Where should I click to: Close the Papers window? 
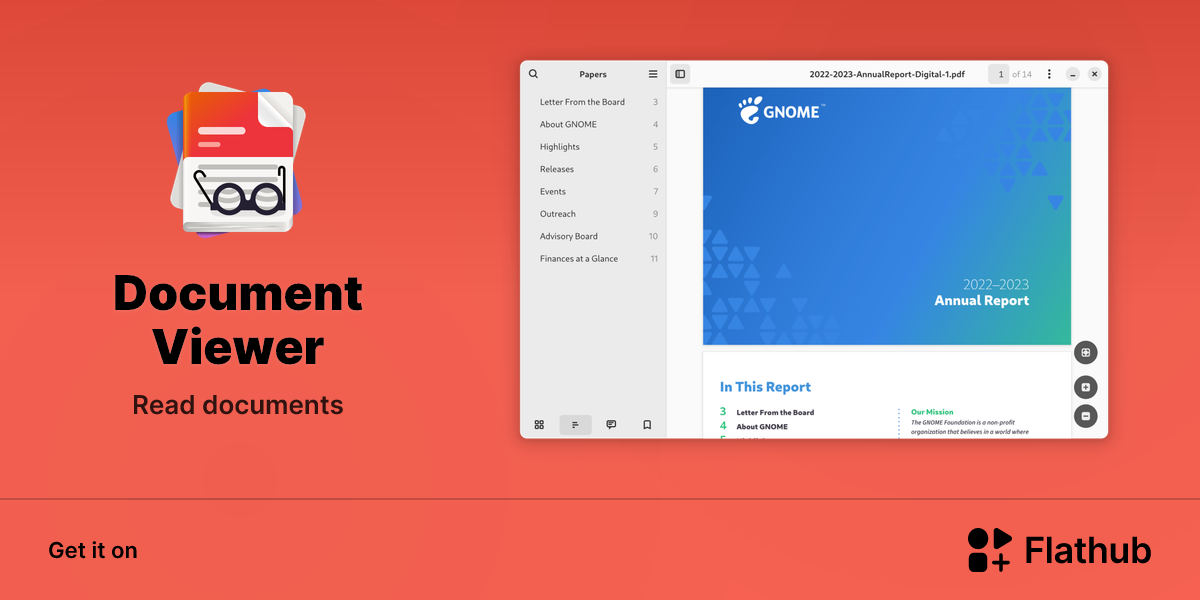point(1095,74)
